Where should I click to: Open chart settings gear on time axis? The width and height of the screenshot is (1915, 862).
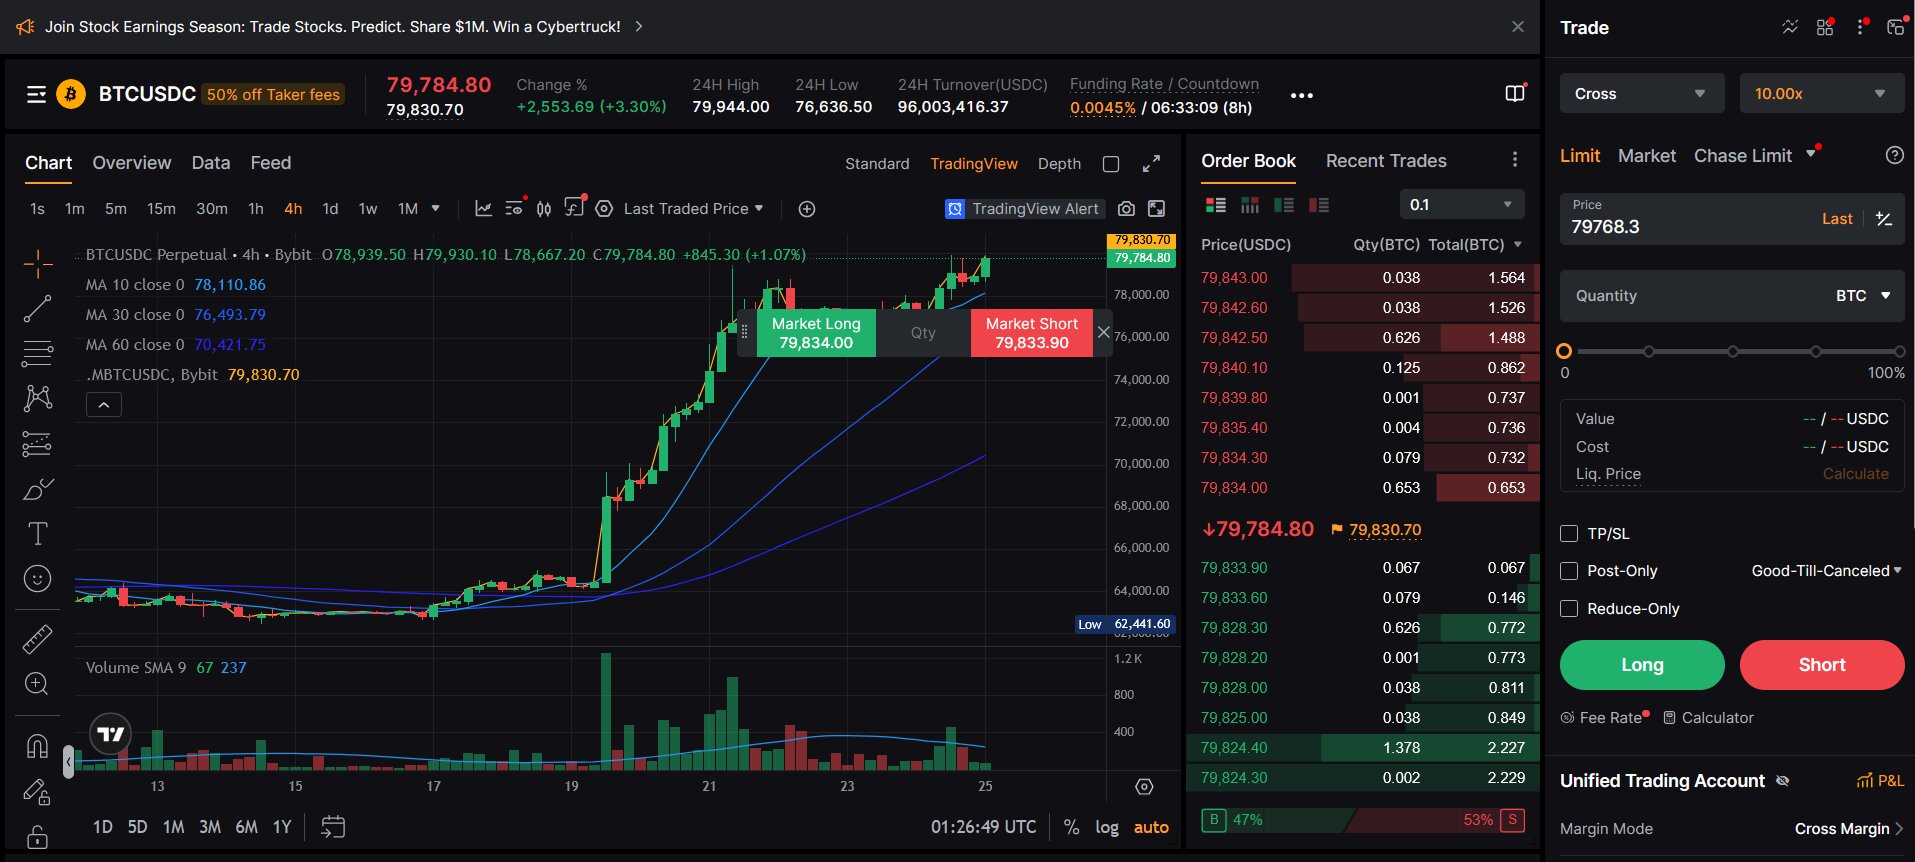[x=1144, y=787]
